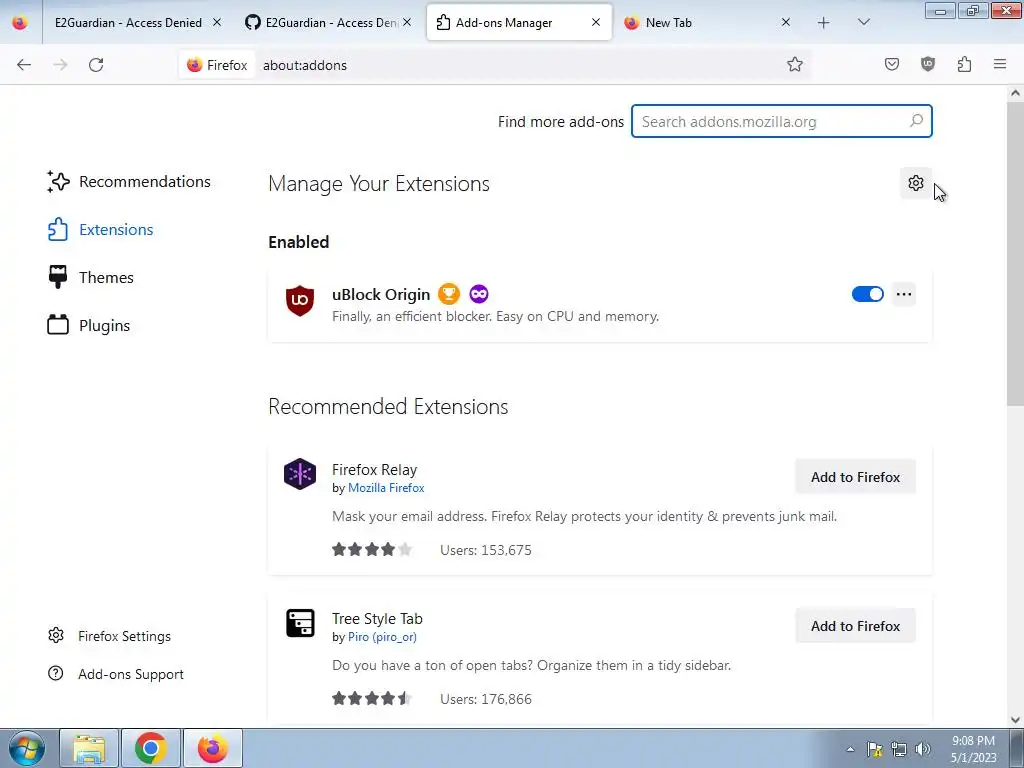Screen dimensions: 1024x768
Task: Go to the Themes section
Action: (90, 278)
